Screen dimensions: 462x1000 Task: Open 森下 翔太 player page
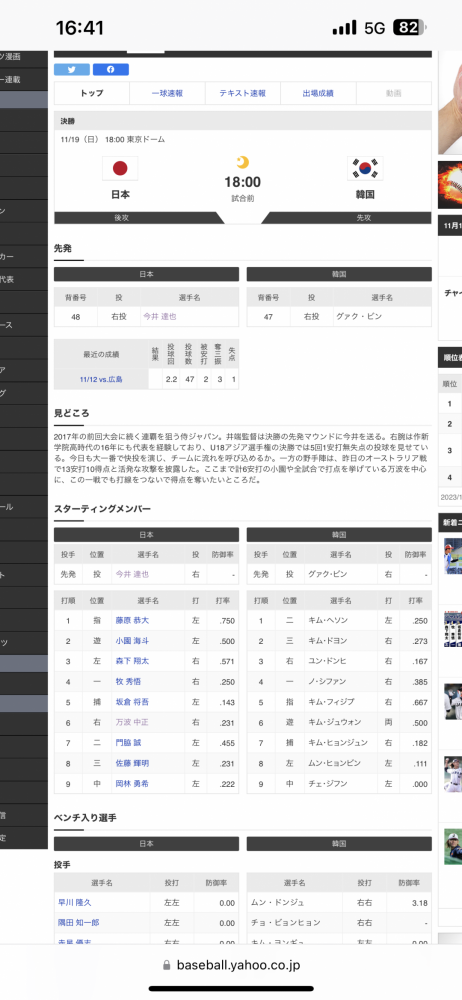pos(132,661)
